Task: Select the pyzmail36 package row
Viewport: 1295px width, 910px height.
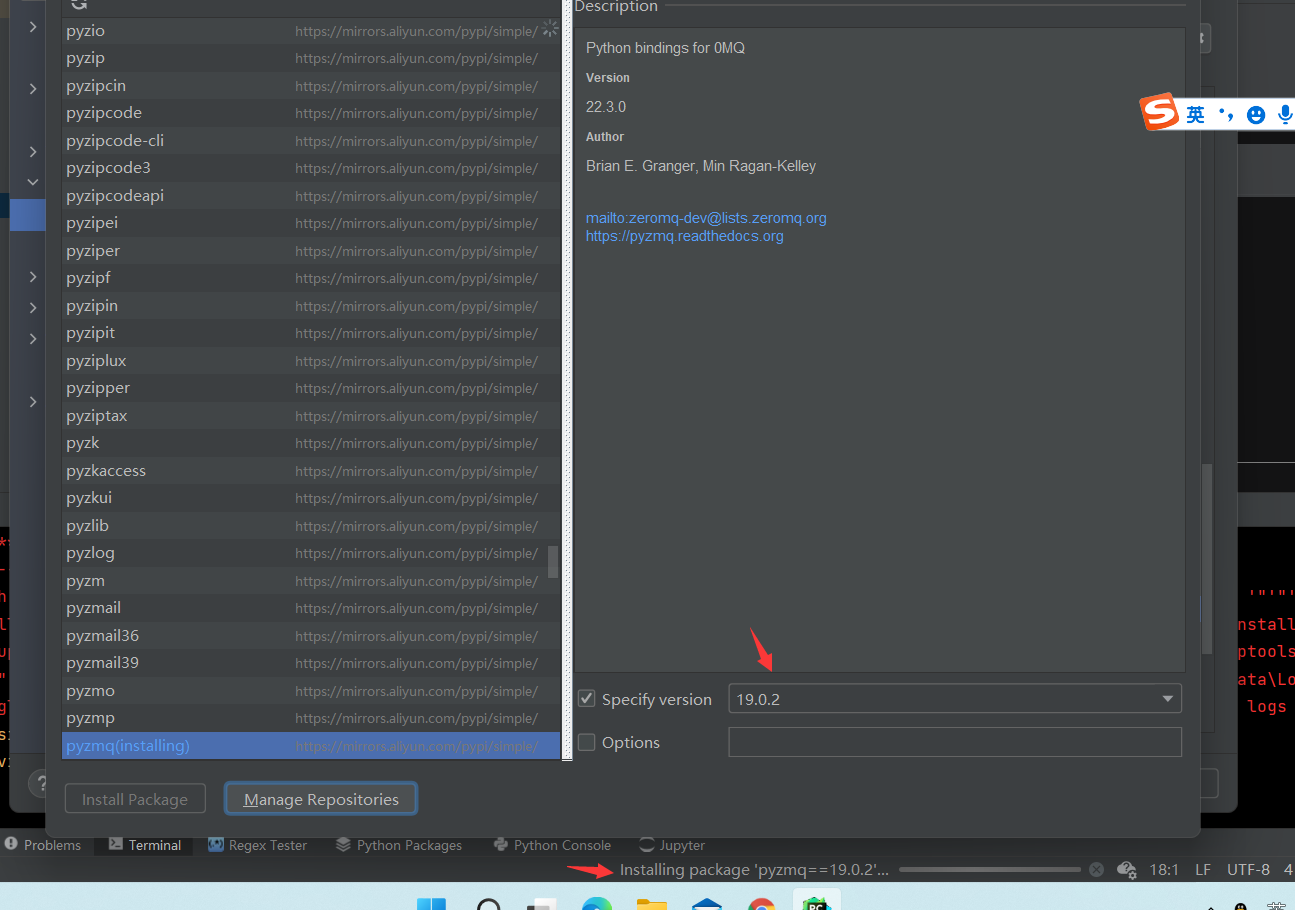Action: [311, 636]
